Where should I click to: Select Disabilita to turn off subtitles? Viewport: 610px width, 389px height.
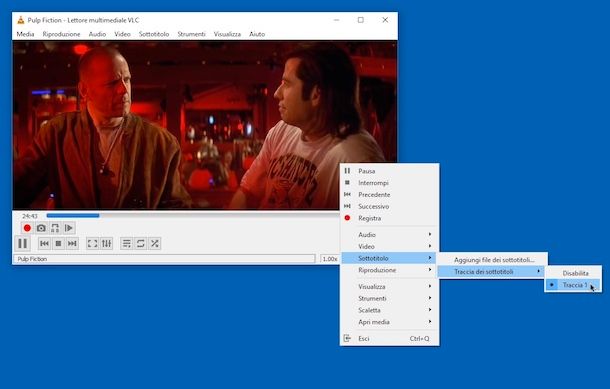[573, 273]
